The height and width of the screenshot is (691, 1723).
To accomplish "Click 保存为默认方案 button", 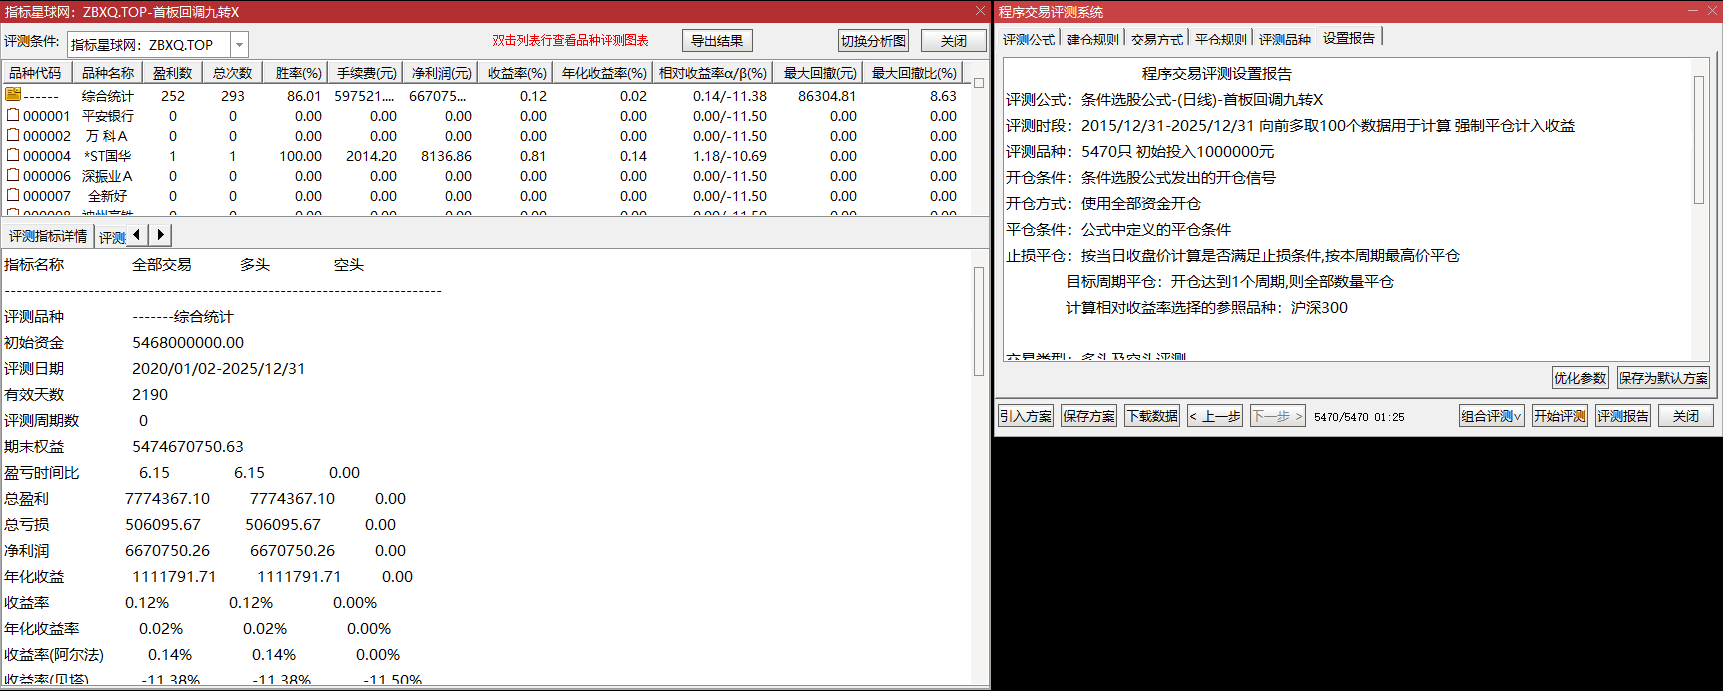I will pyautogui.click(x=1663, y=378).
